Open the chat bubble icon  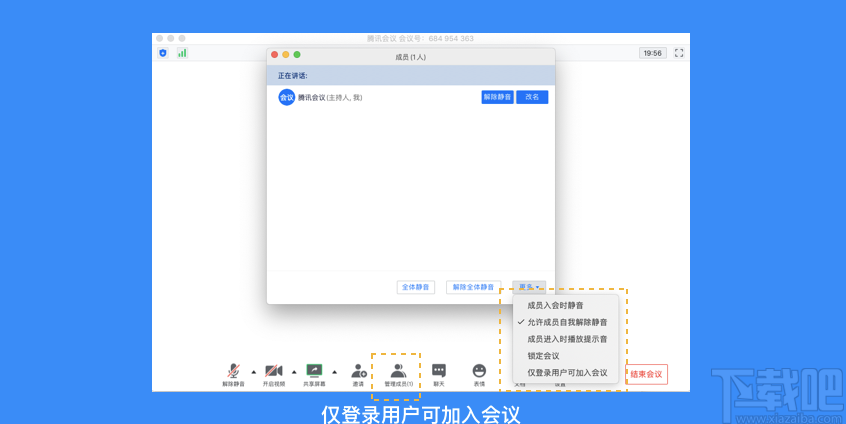pyautogui.click(x=439, y=371)
